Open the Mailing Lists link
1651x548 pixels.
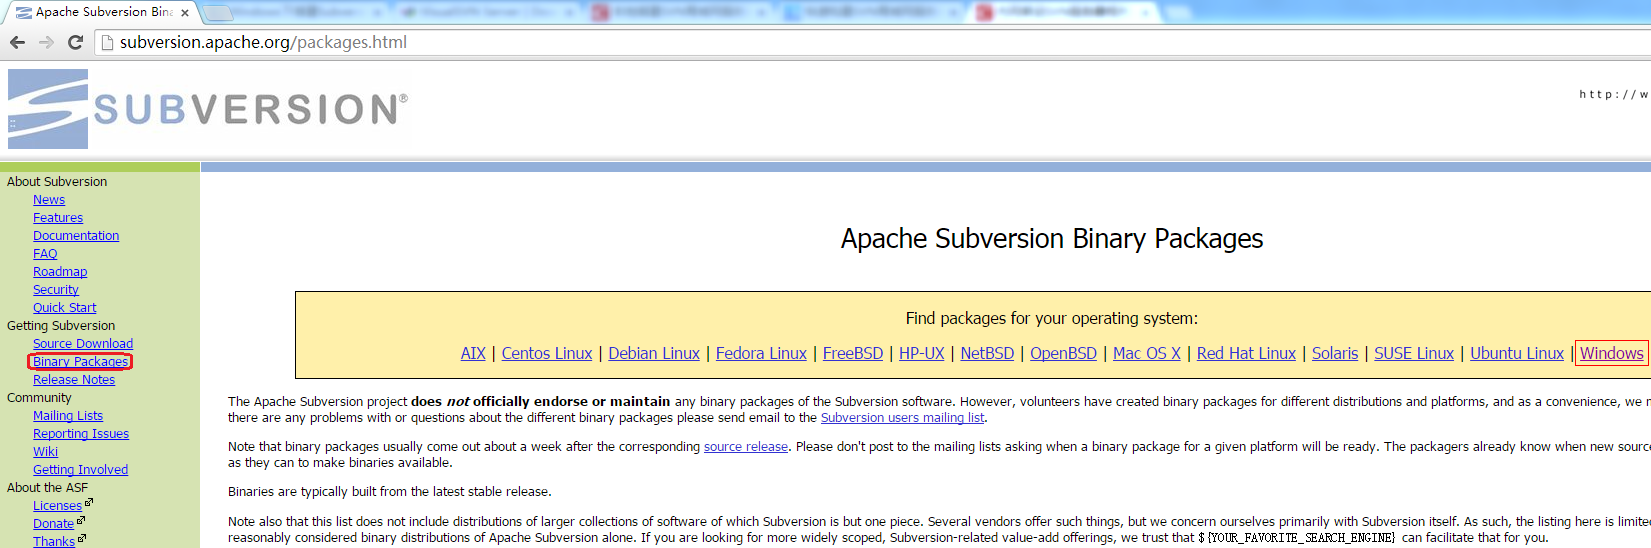pos(68,416)
